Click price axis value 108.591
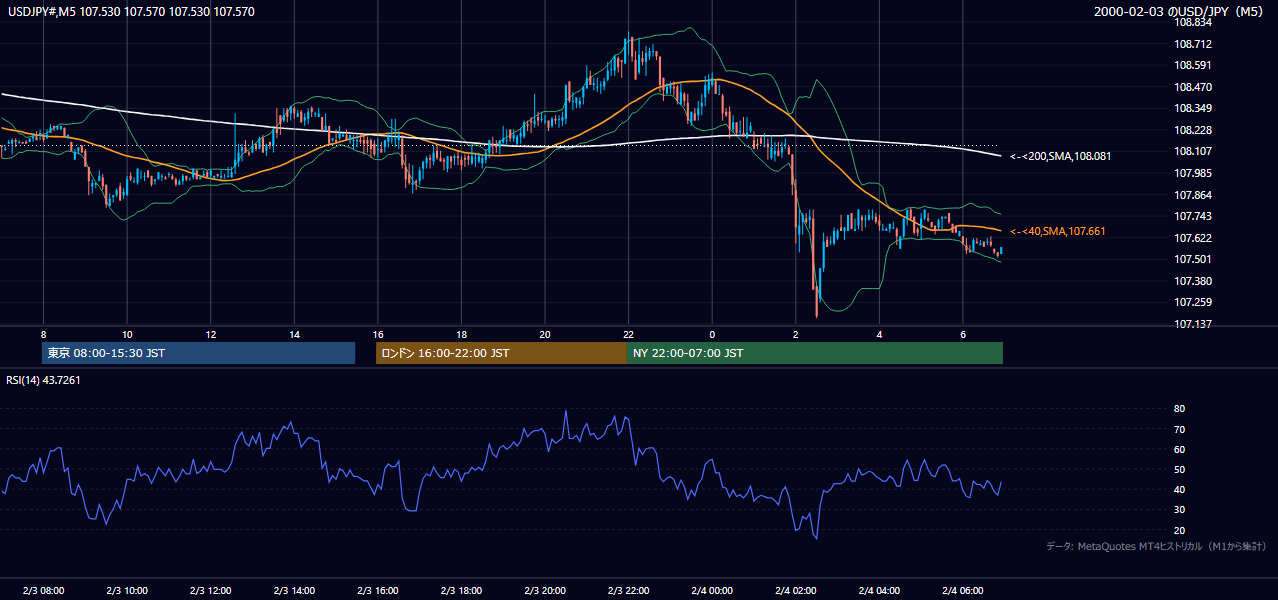 click(x=1193, y=65)
